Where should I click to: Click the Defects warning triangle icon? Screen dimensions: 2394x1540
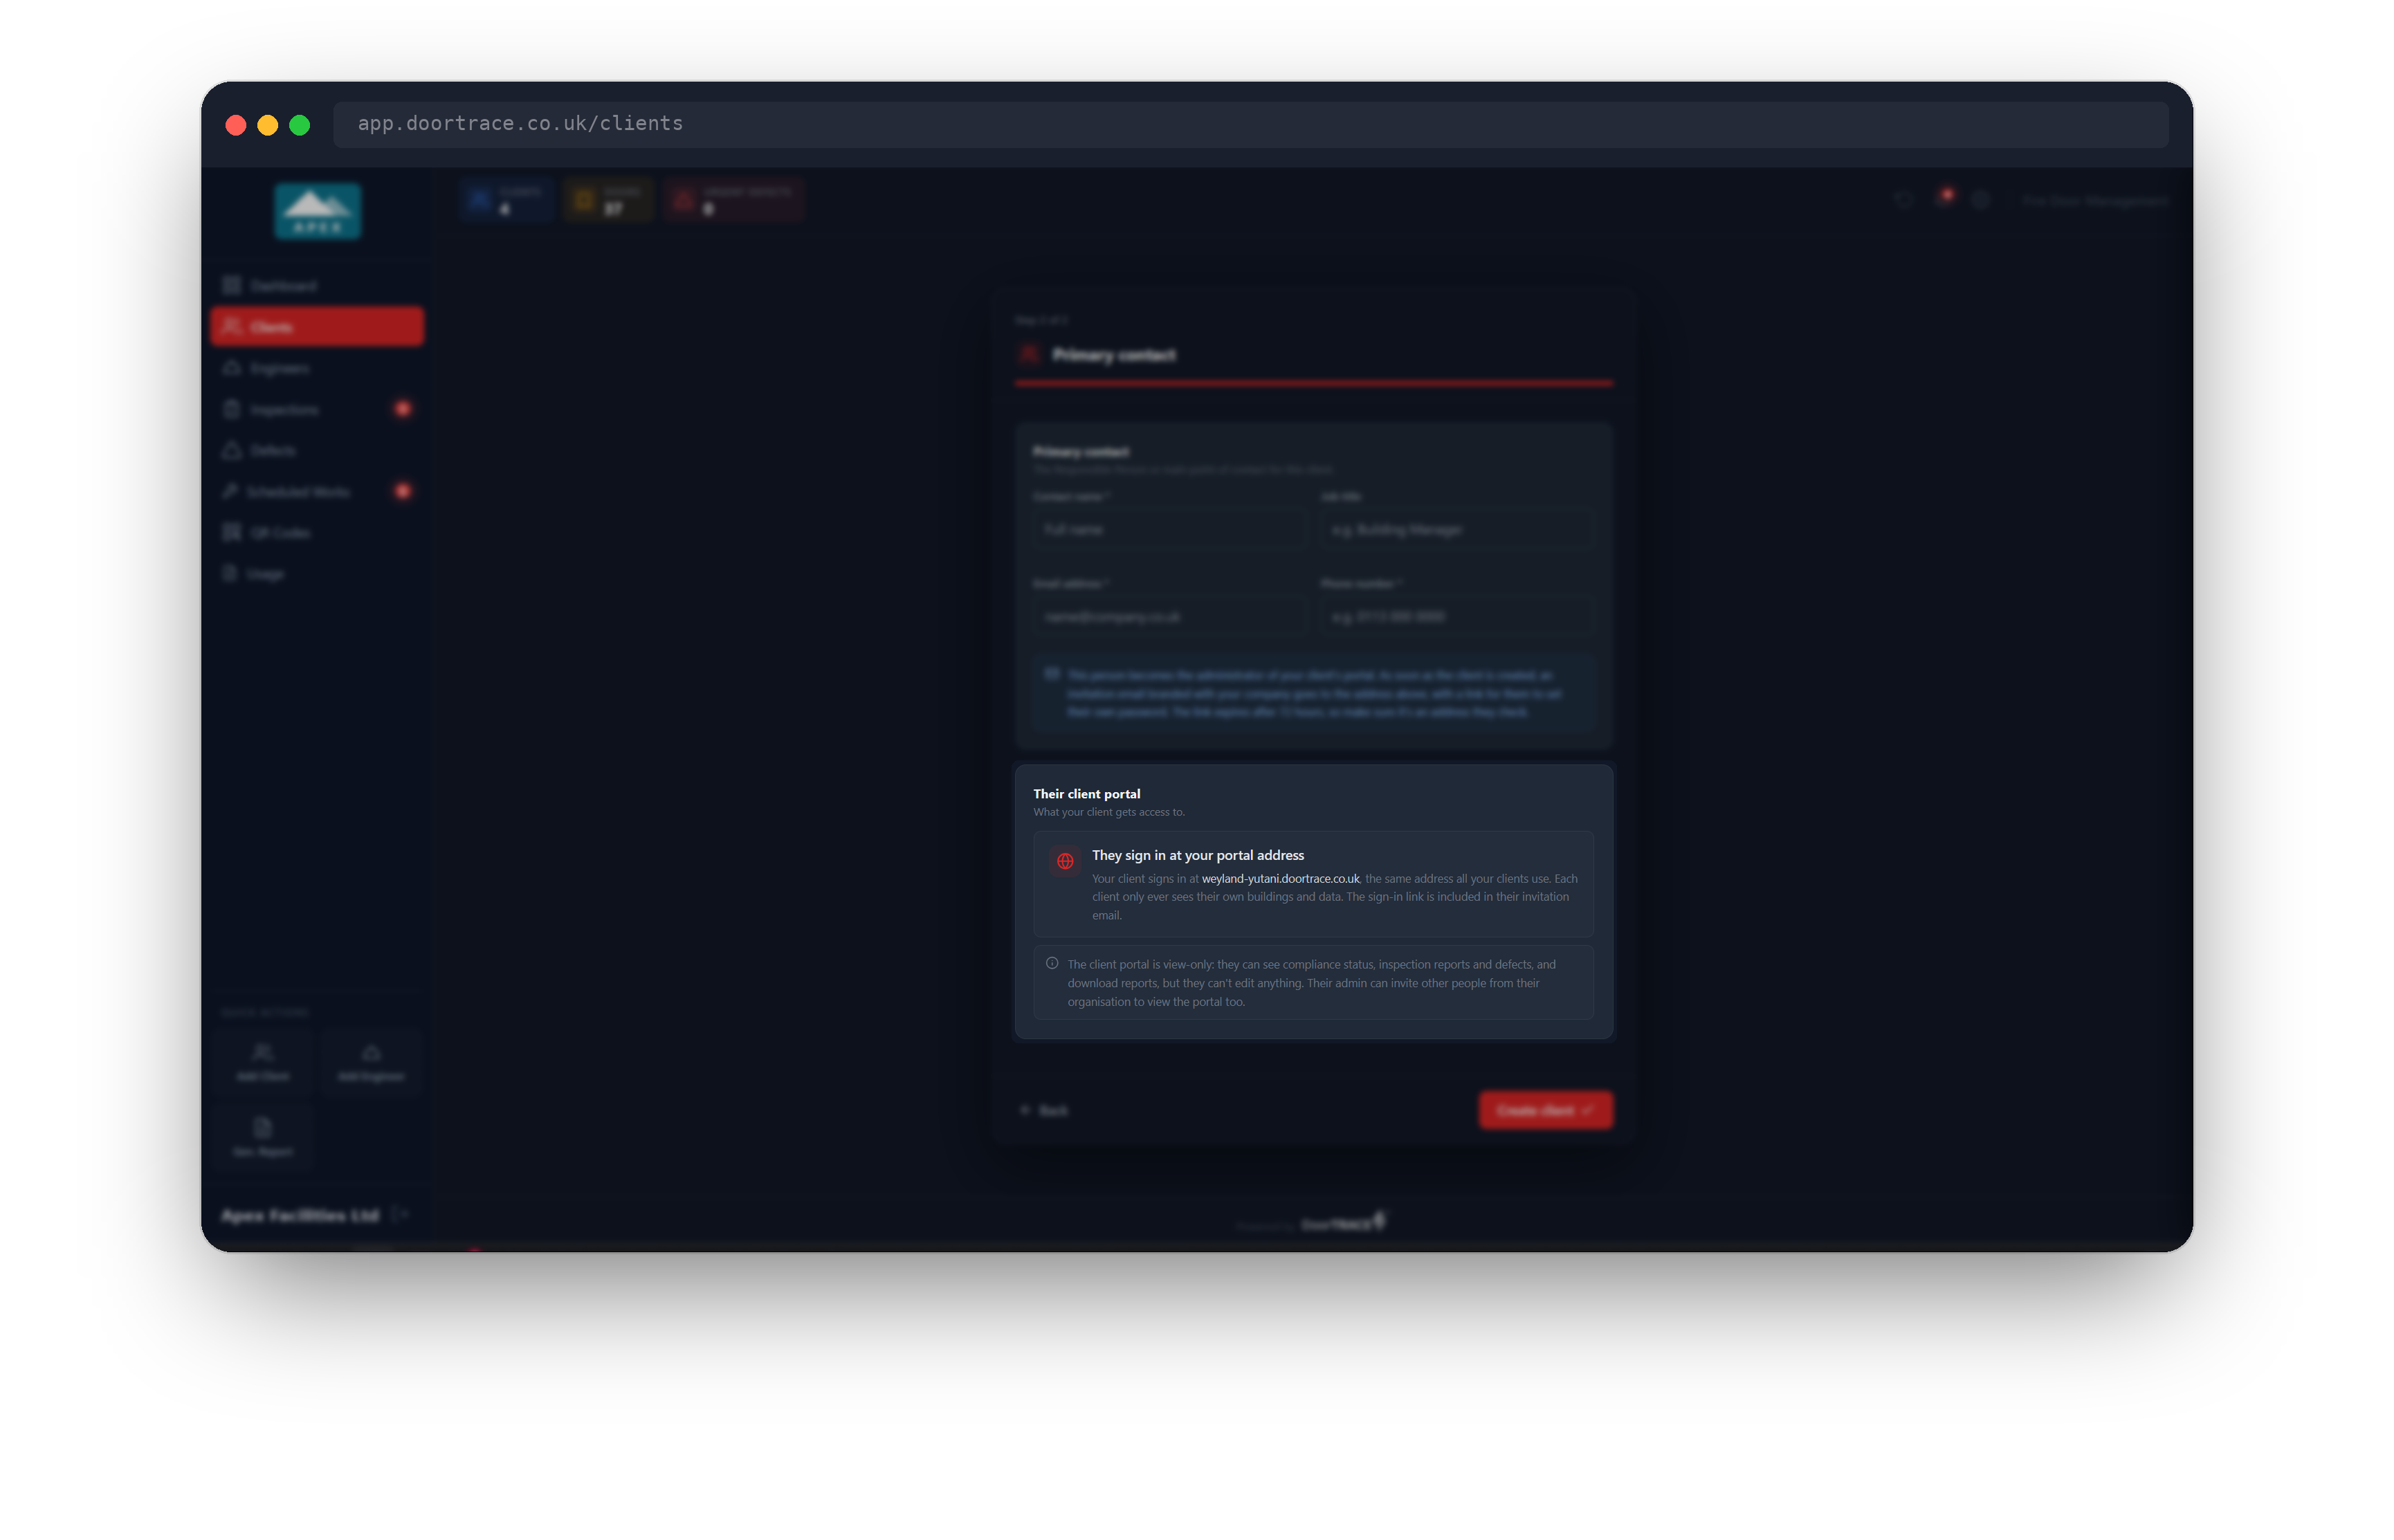[232, 450]
